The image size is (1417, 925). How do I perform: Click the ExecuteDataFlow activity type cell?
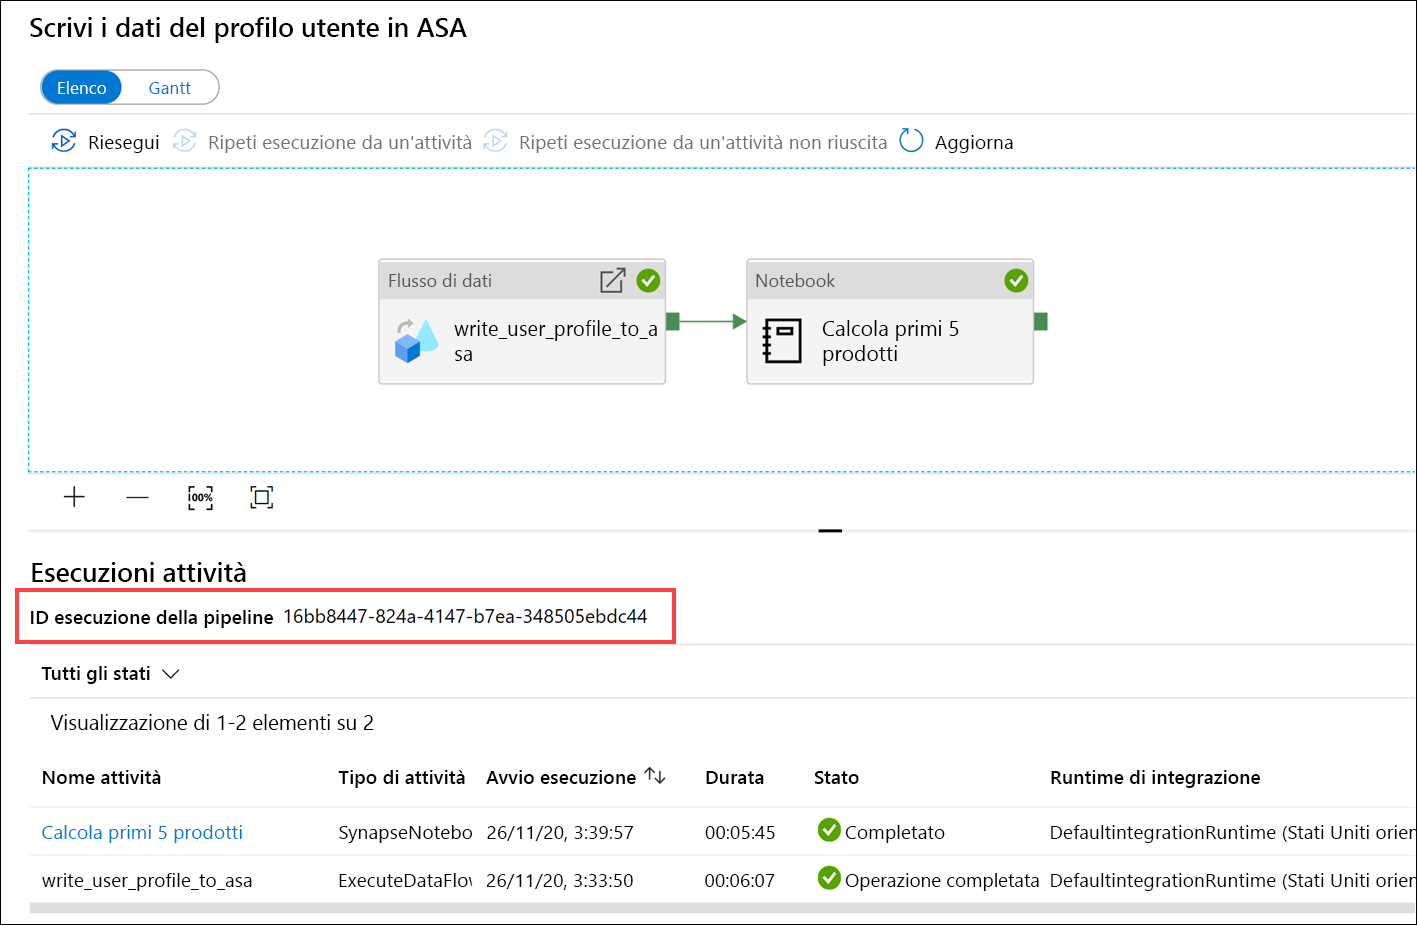(x=405, y=881)
